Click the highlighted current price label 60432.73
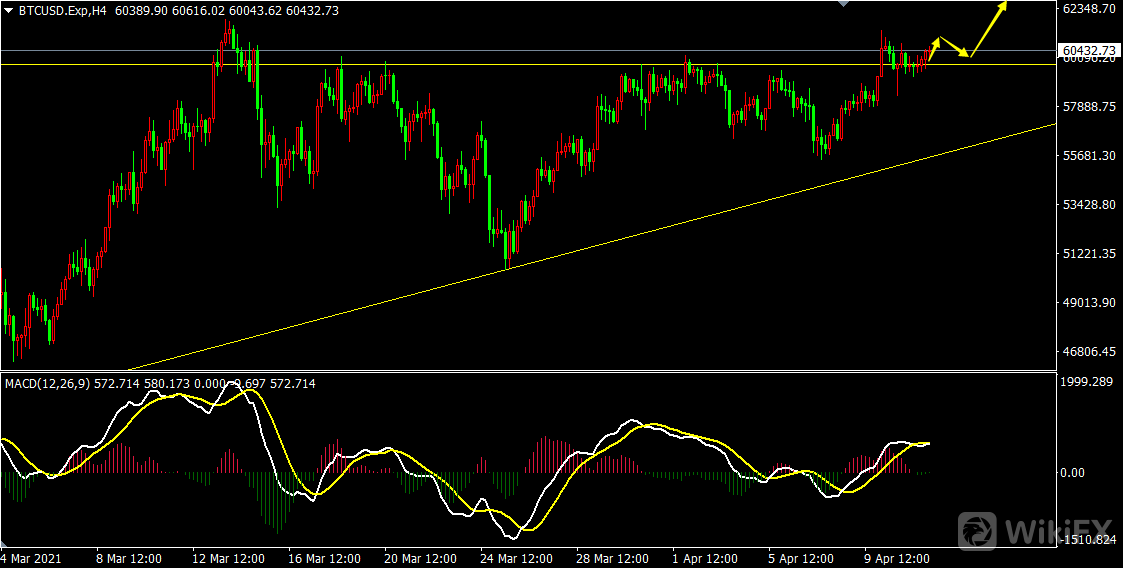The width and height of the screenshot is (1123, 568). [x=1089, y=50]
